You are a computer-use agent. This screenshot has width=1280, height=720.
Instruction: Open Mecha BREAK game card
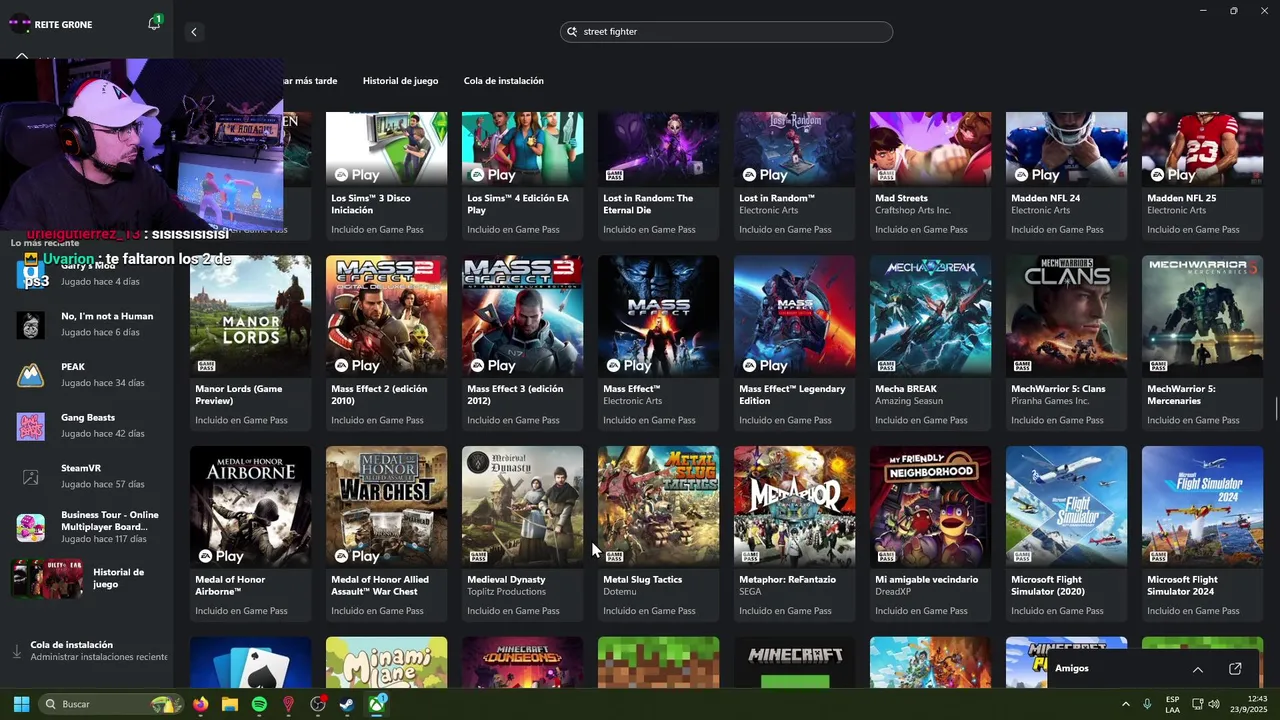coord(930,344)
